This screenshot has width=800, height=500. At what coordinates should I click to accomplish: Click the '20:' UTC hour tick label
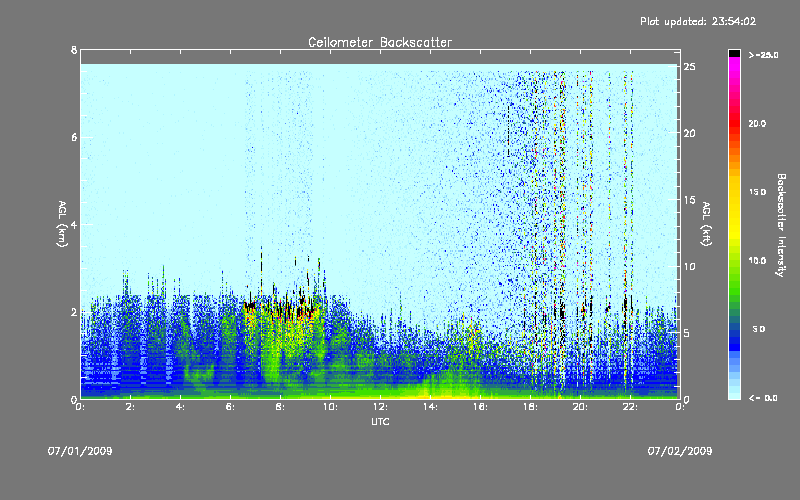pyautogui.click(x=580, y=407)
